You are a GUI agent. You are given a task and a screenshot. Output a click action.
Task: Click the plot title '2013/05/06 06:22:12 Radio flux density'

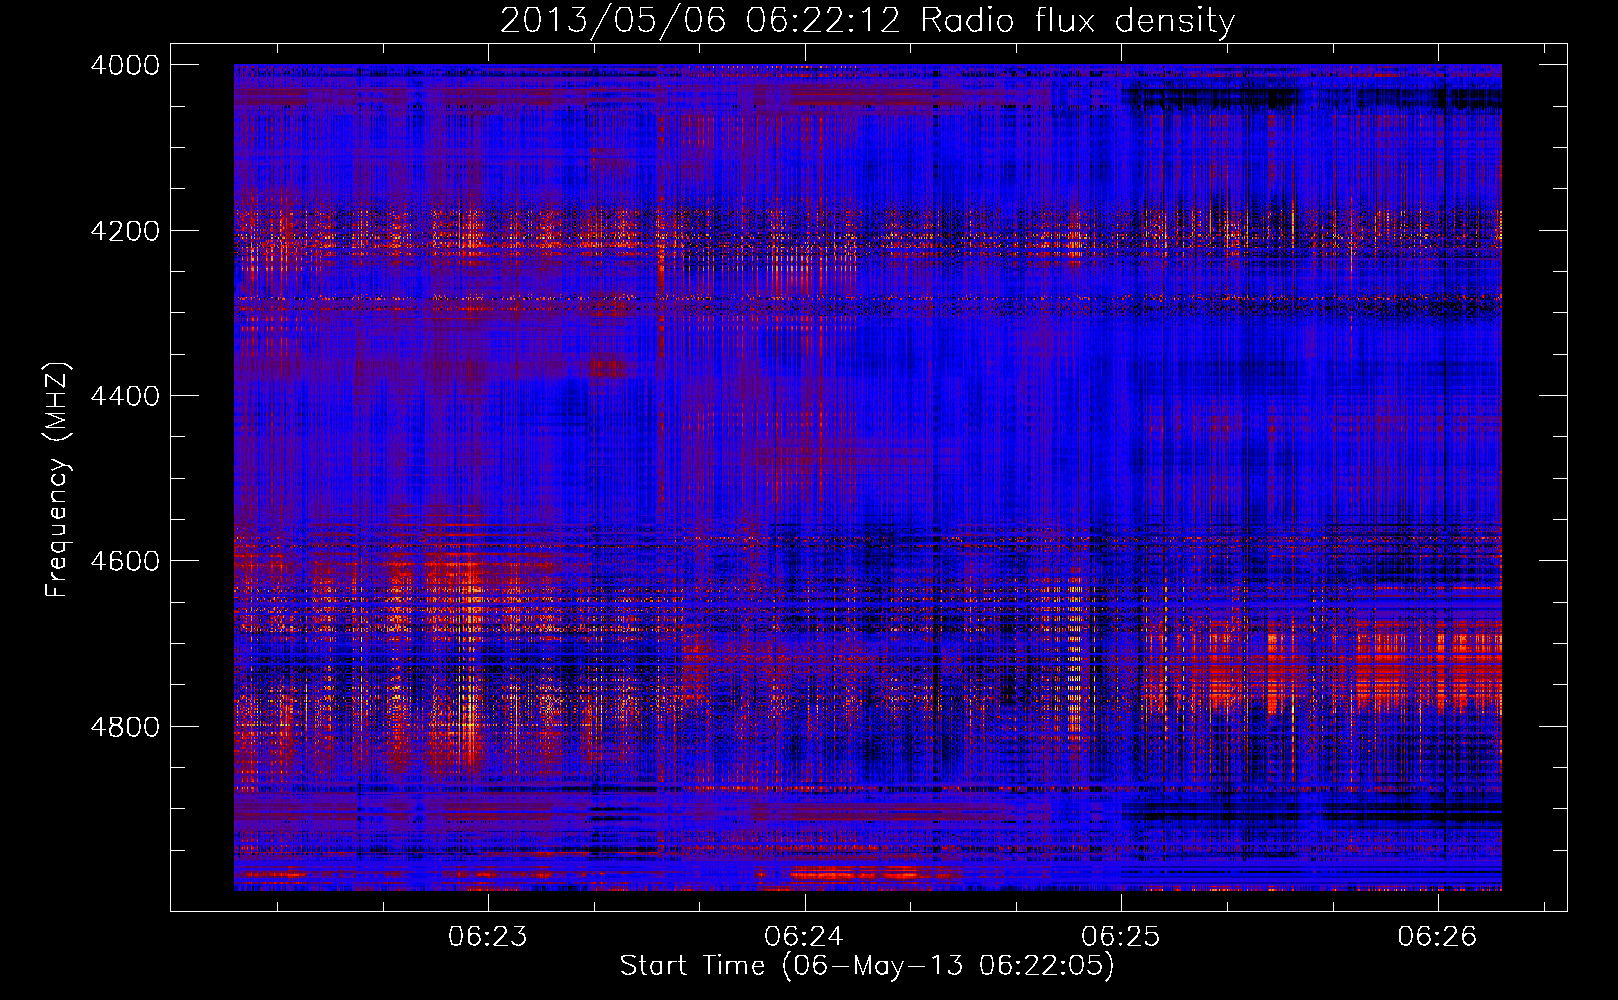point(867,20)
